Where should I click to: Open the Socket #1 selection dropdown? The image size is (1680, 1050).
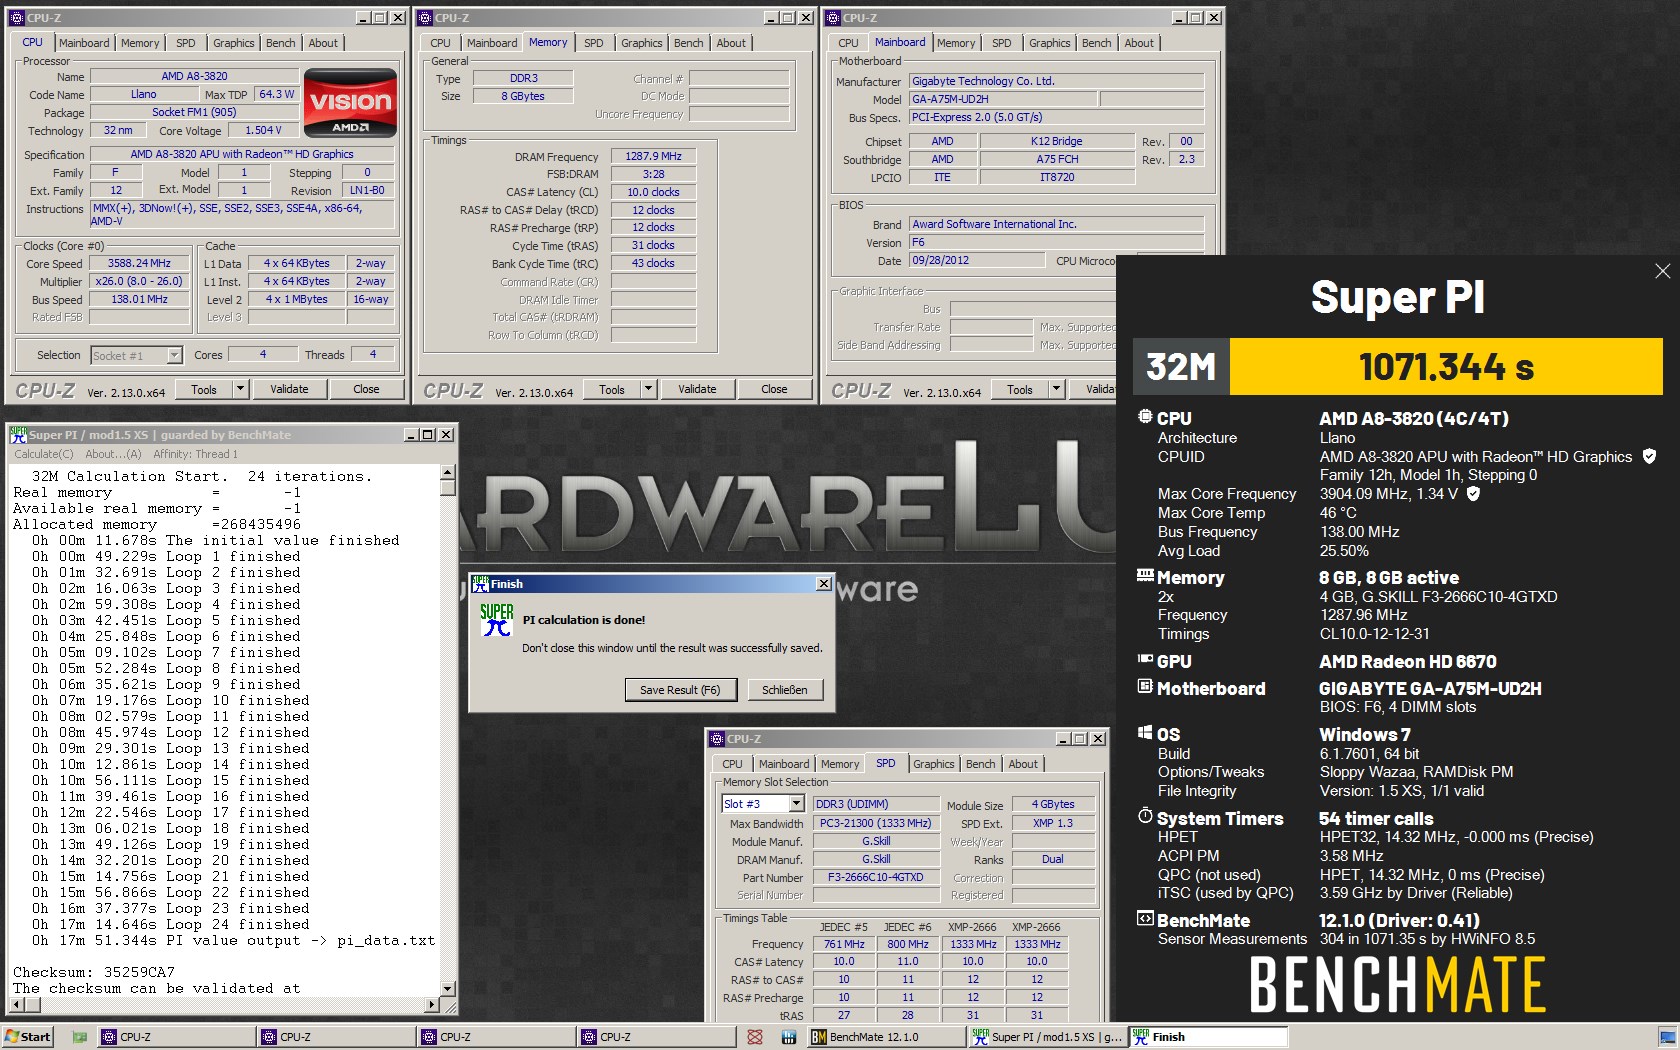tap(174, 355)
